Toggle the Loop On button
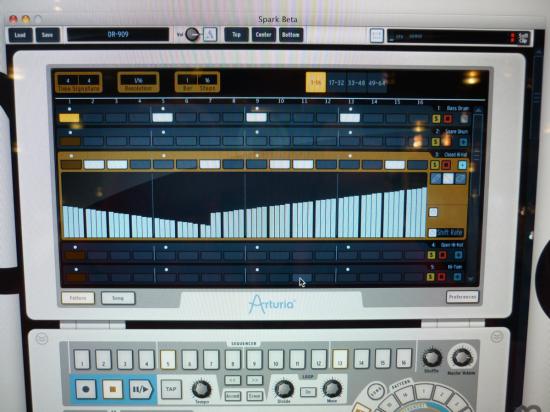The height and width of the screenshot is (412, 550). click(308, 392)
